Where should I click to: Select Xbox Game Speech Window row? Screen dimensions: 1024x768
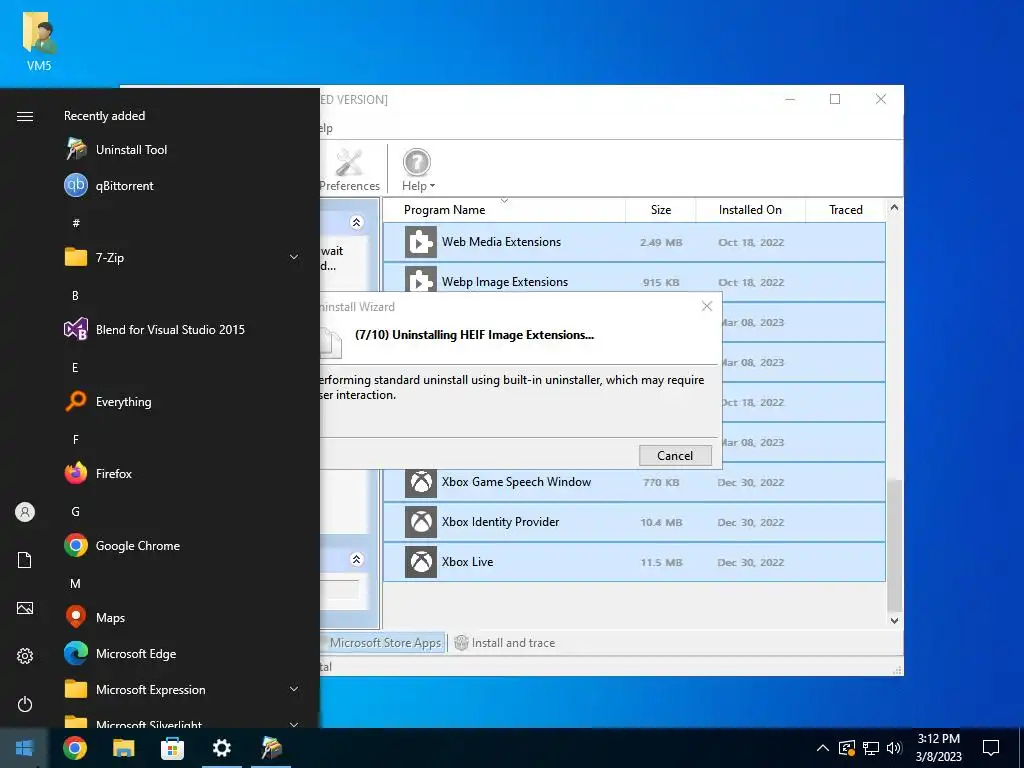click(x=634, y=482)
